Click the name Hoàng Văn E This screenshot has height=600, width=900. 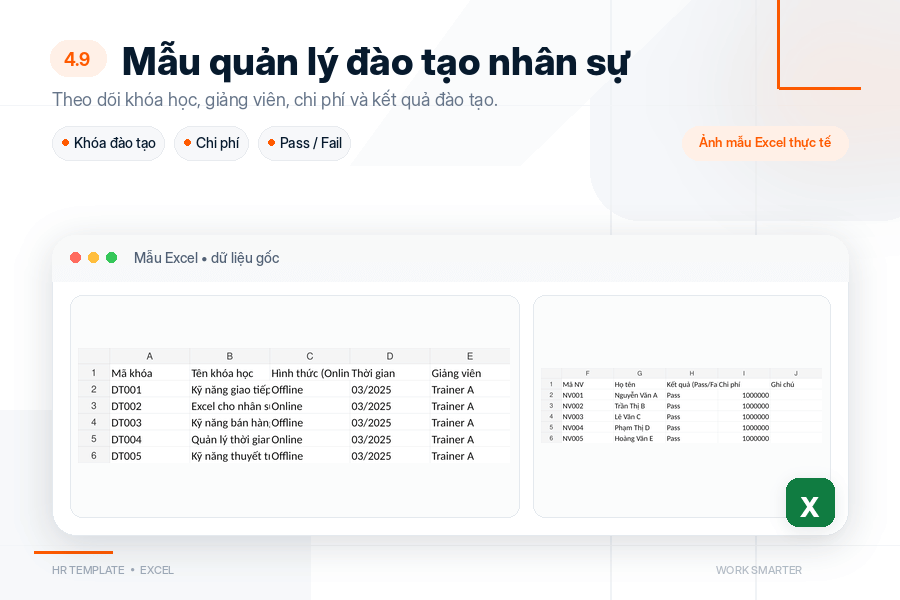639,439
